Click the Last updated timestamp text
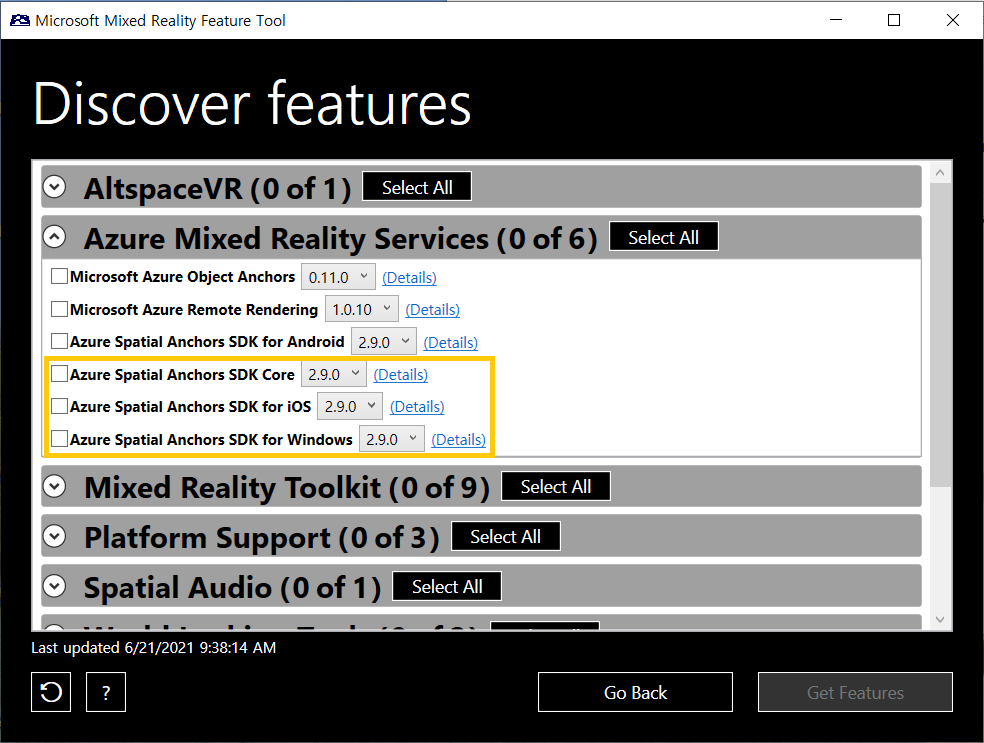Viewport: 984px width, 743px height. [x=154, y=648]
